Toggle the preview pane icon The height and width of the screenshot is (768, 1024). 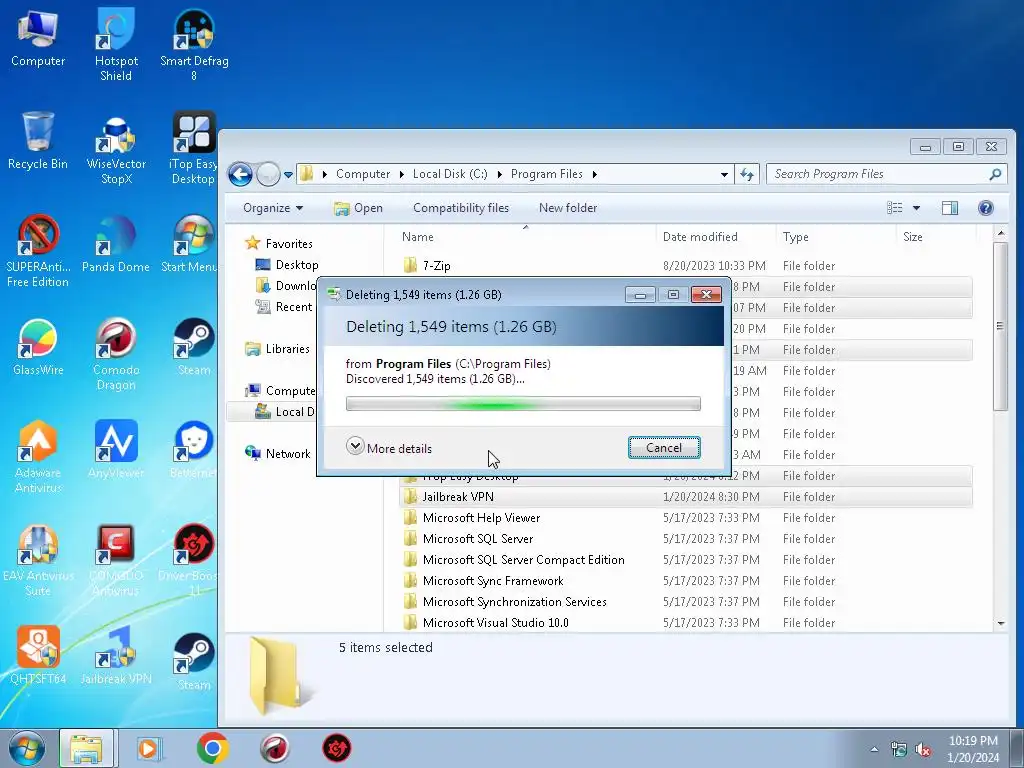pos(950,208)
